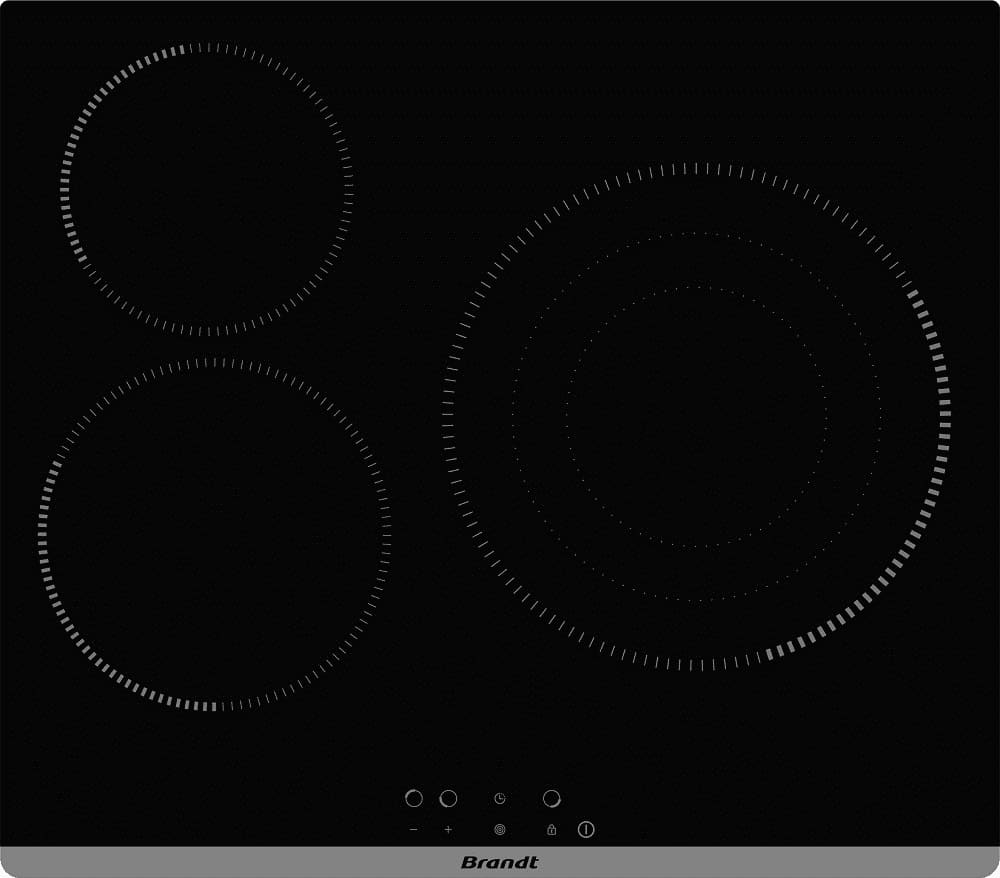Tap the concentric-rings extended zone key
This screenshot has width=1000, height=878.
(x=500, y=830)
